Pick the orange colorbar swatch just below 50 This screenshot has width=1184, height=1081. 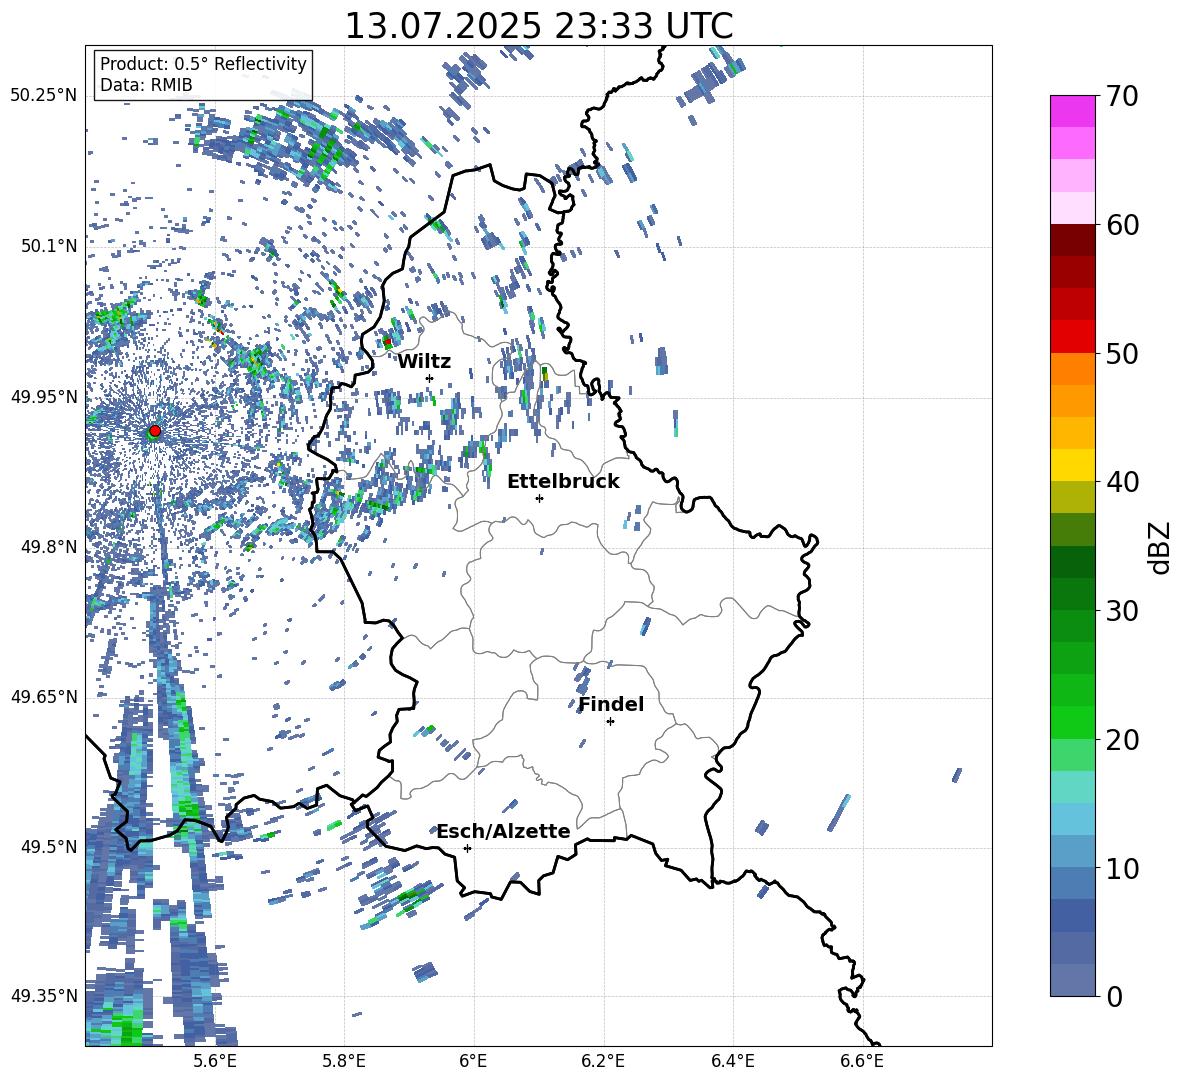pos(1072,369)
